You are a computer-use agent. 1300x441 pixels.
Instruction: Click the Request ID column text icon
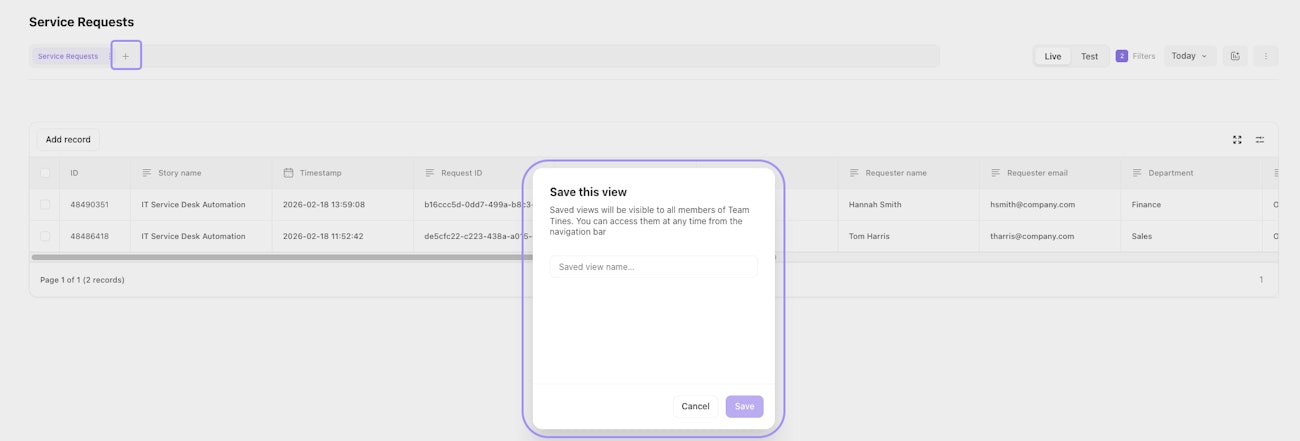click(x=430, y=173)
